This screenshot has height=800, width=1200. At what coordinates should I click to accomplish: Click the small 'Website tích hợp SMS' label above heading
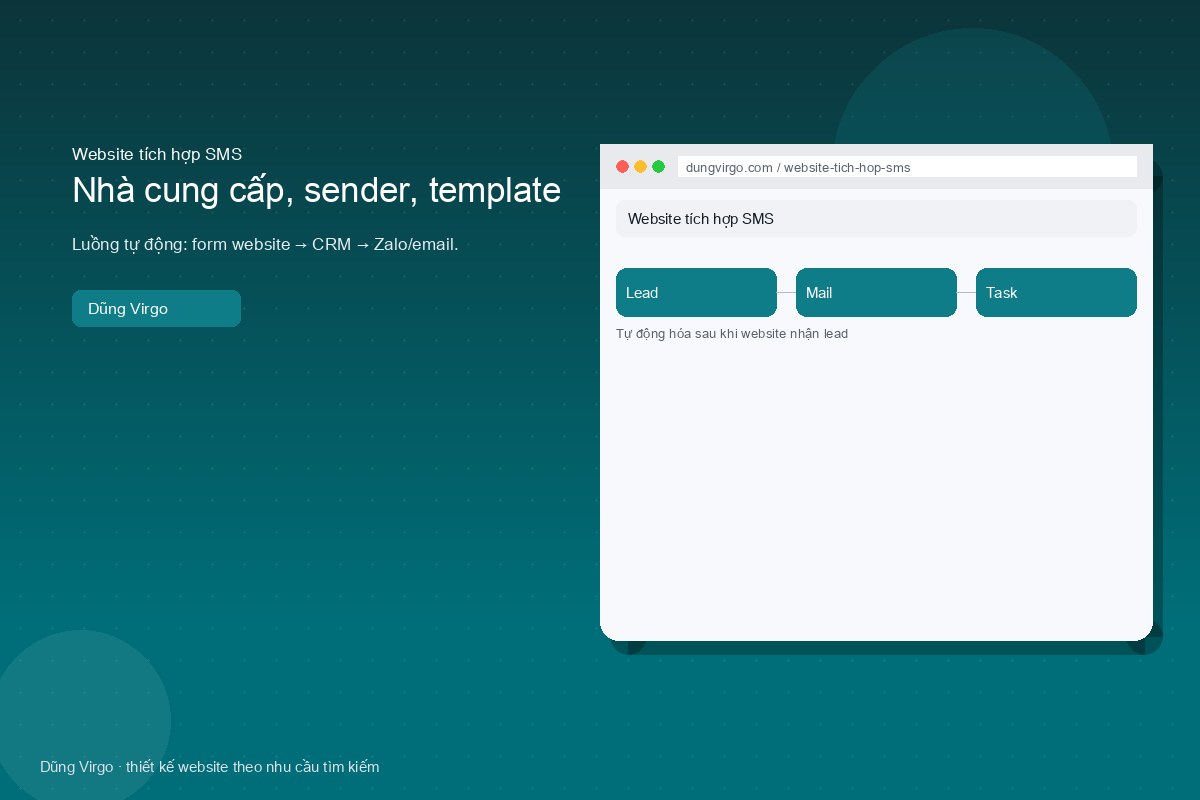(x=157, y=154)
